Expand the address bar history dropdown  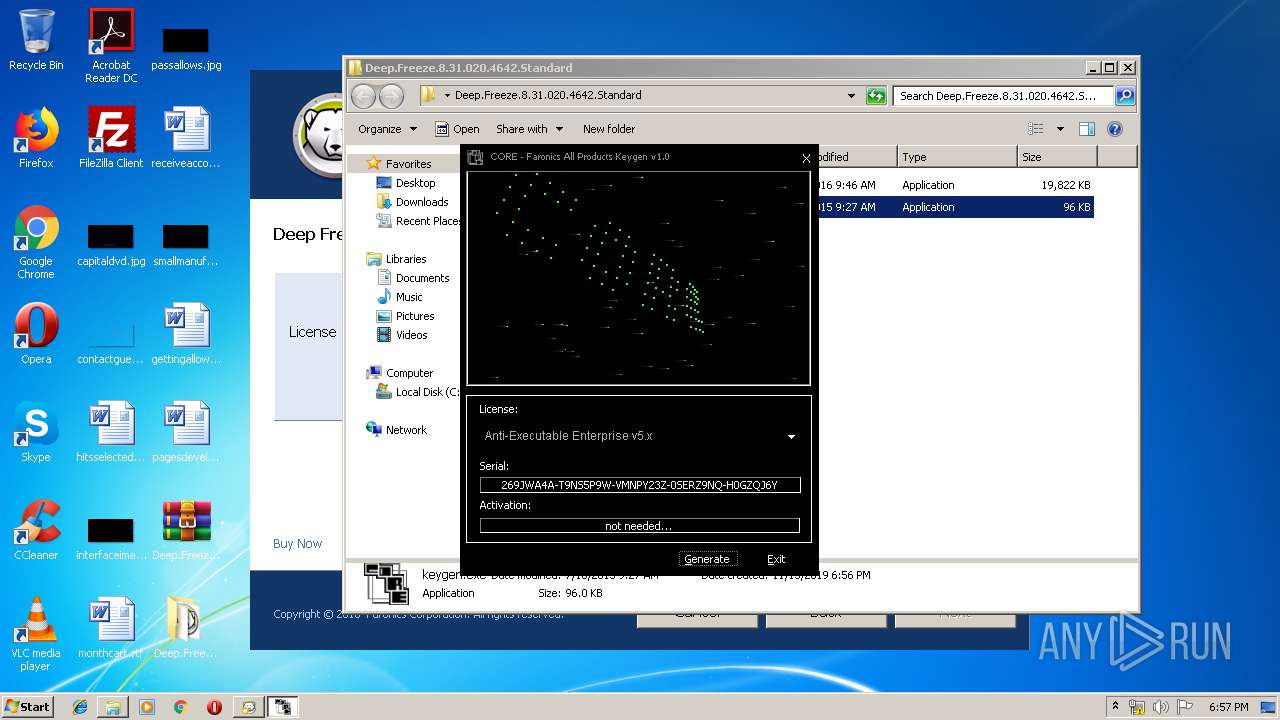[851, 96]
